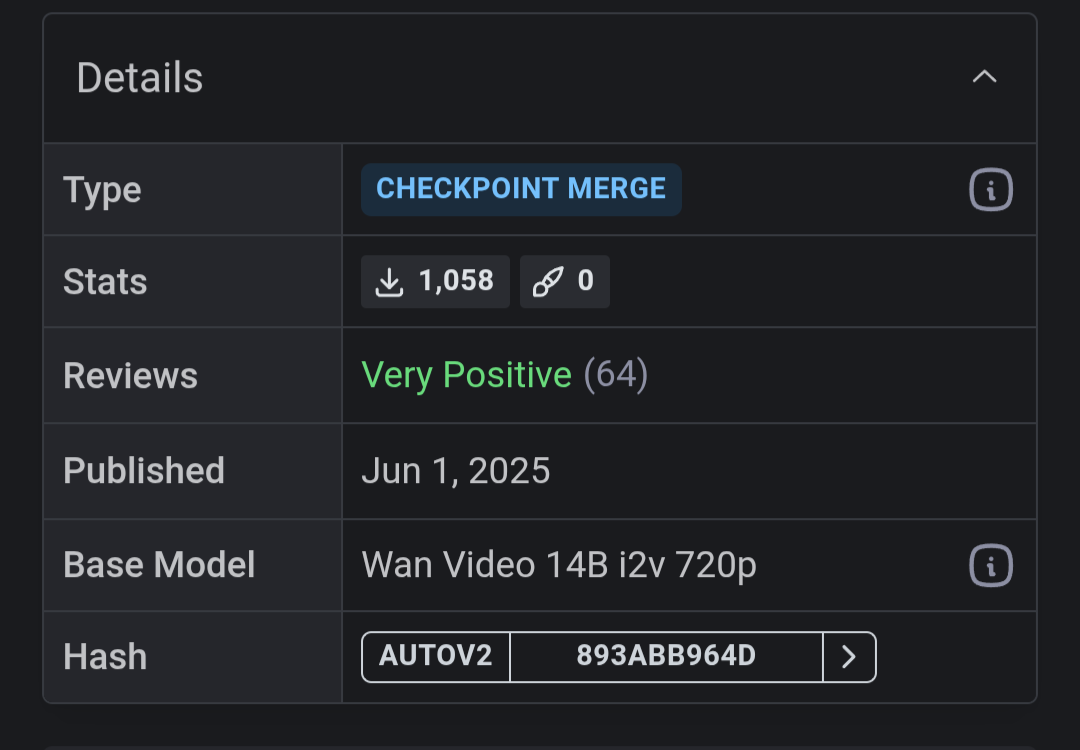This screenshot has height=750, width=1080.
Task: Click the Hash row label
Action: coord(105,657)
